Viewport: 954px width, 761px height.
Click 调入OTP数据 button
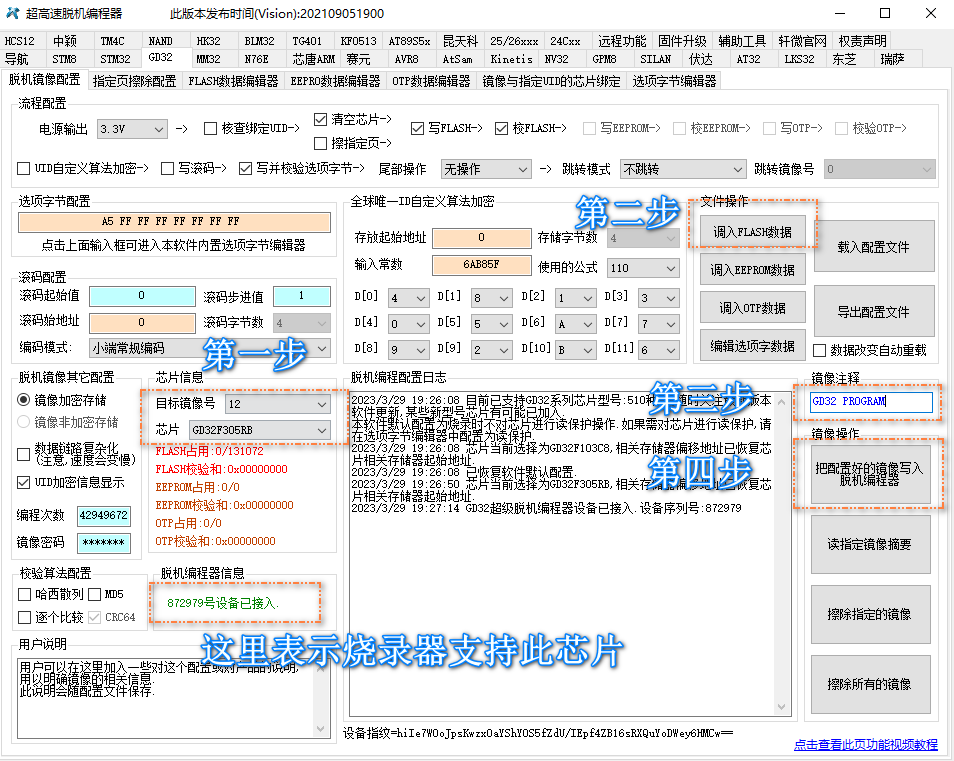click(x=753, y=308)
